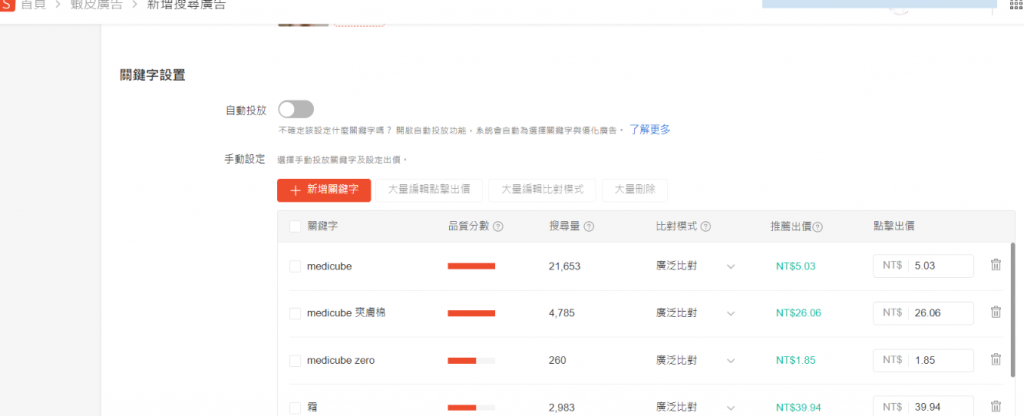Image resolution: width=1024 pixels, height=416 pixels.
Task: Open the 了解更多 link
Action: (x=650, y=129)
